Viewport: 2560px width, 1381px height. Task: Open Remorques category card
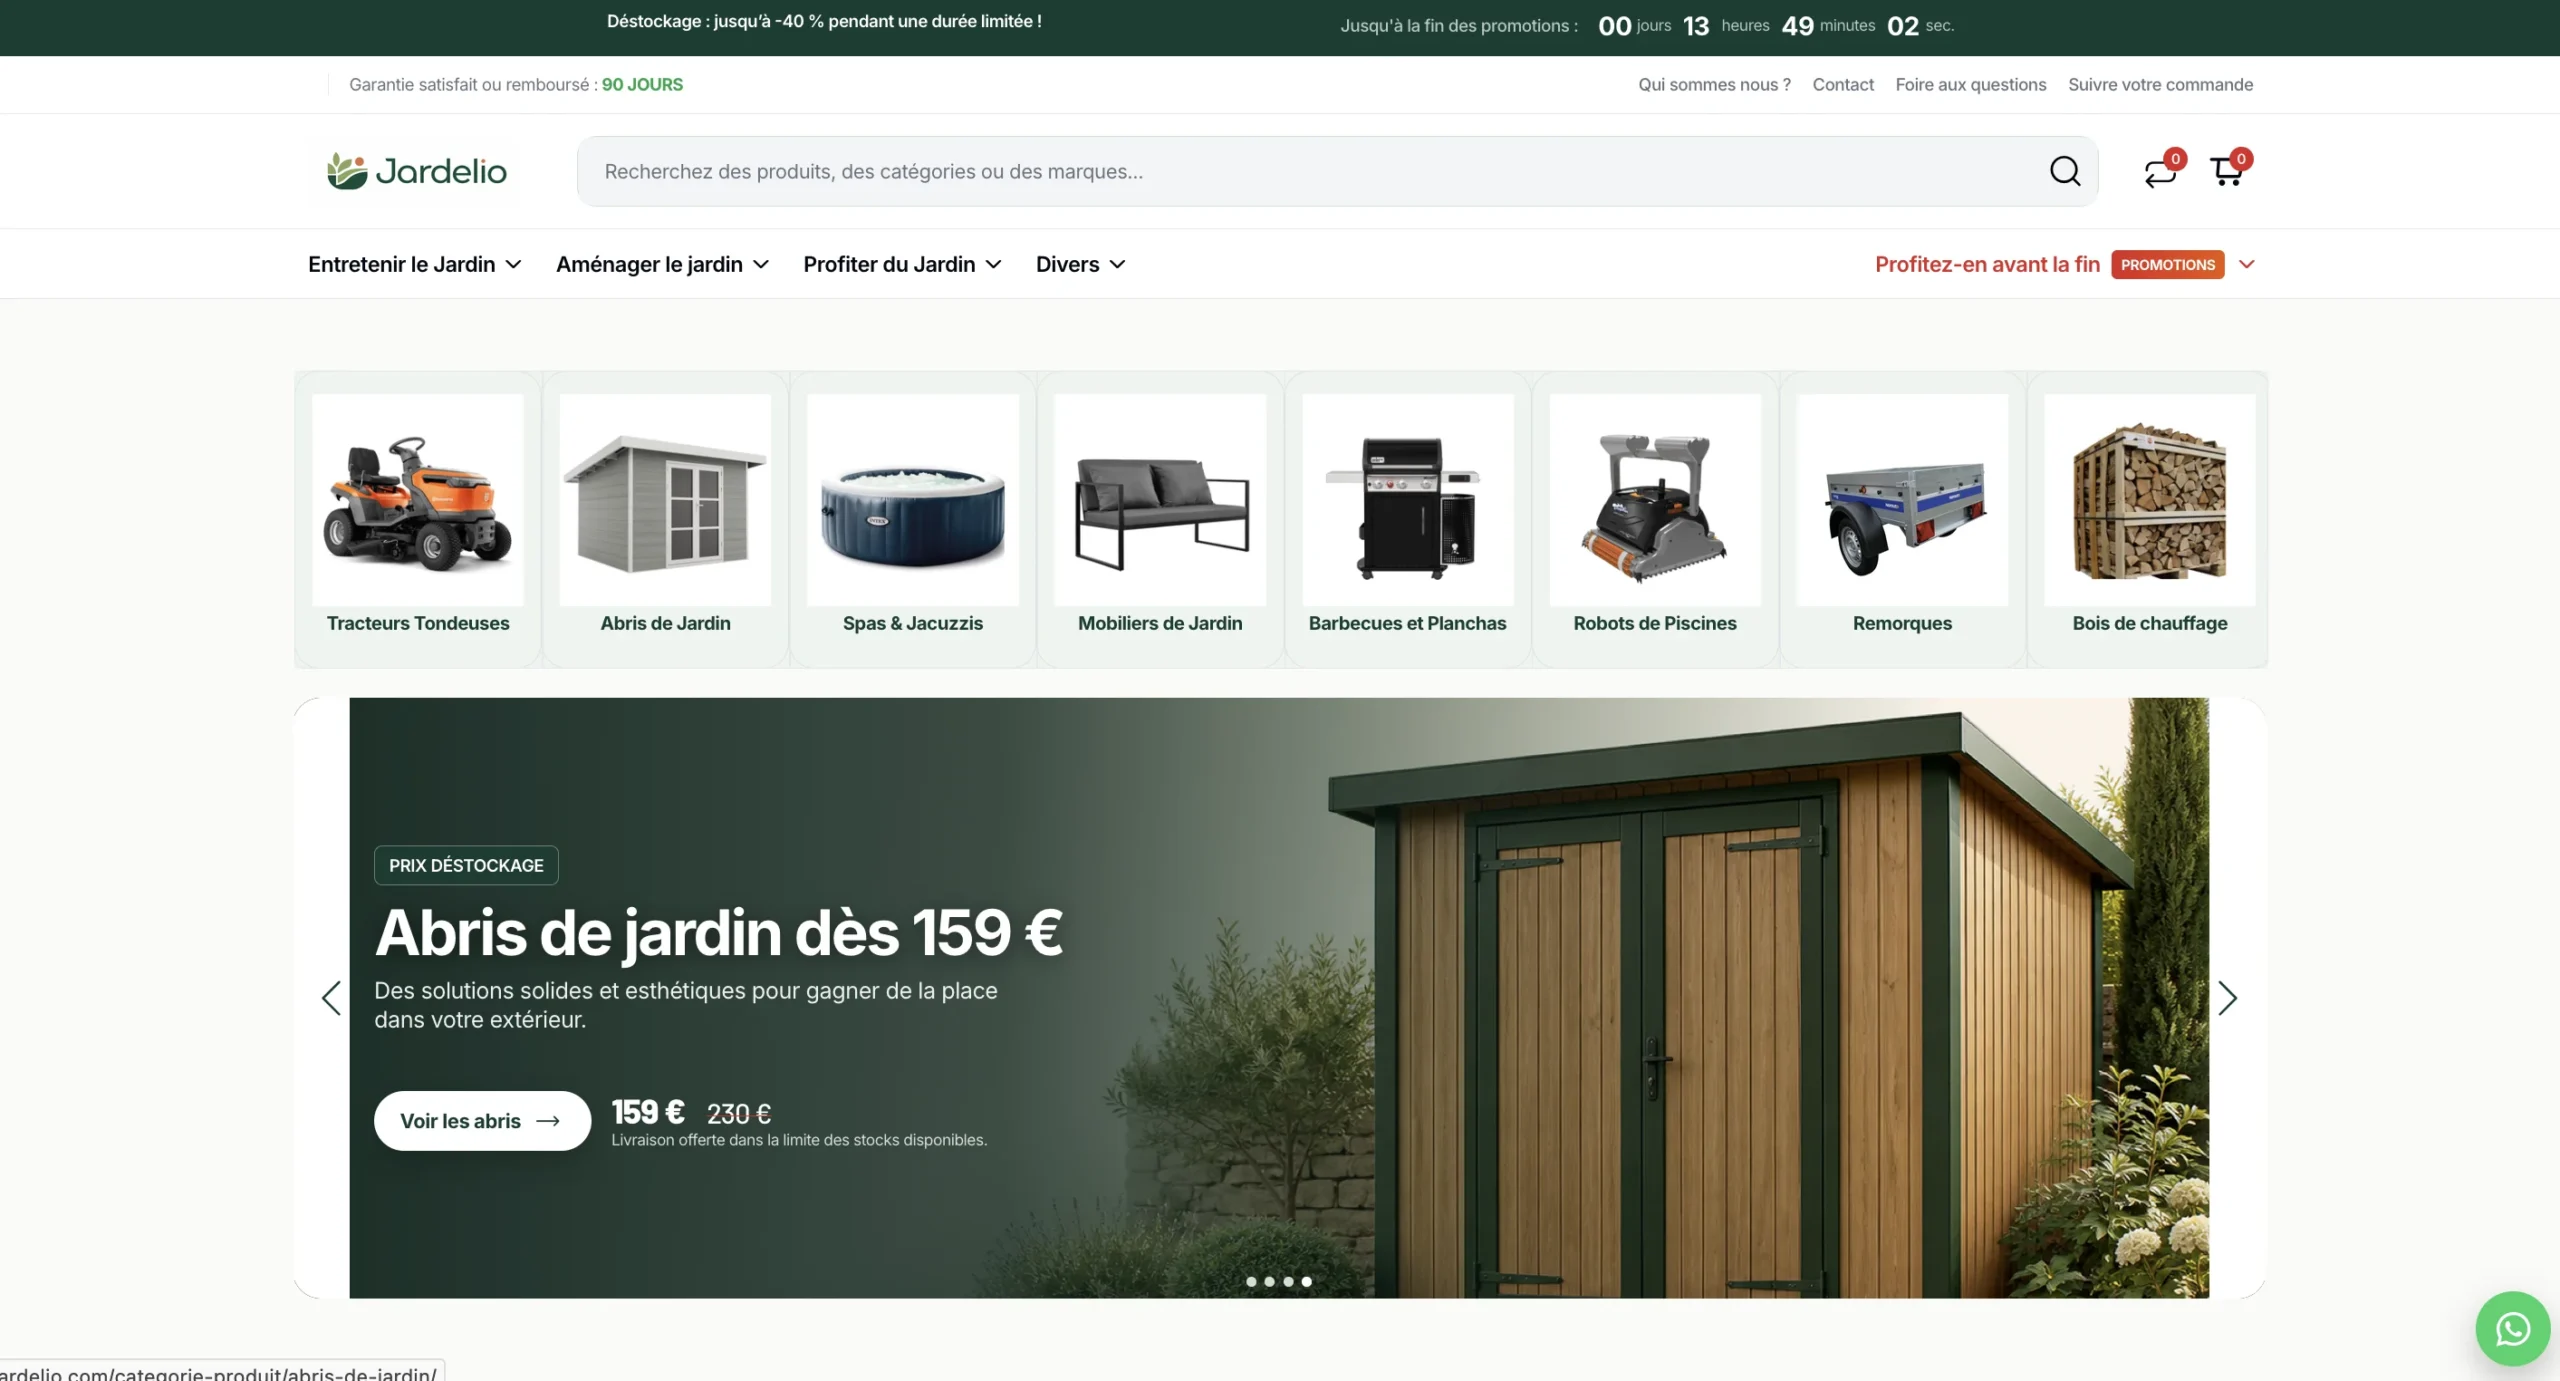(x=1902, y=519)
